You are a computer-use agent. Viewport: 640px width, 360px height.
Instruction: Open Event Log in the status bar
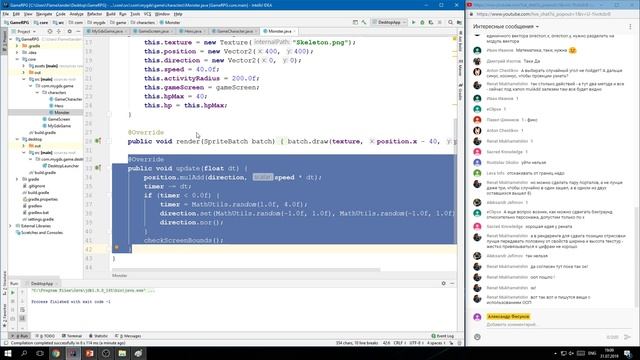[x=443, y=336]
